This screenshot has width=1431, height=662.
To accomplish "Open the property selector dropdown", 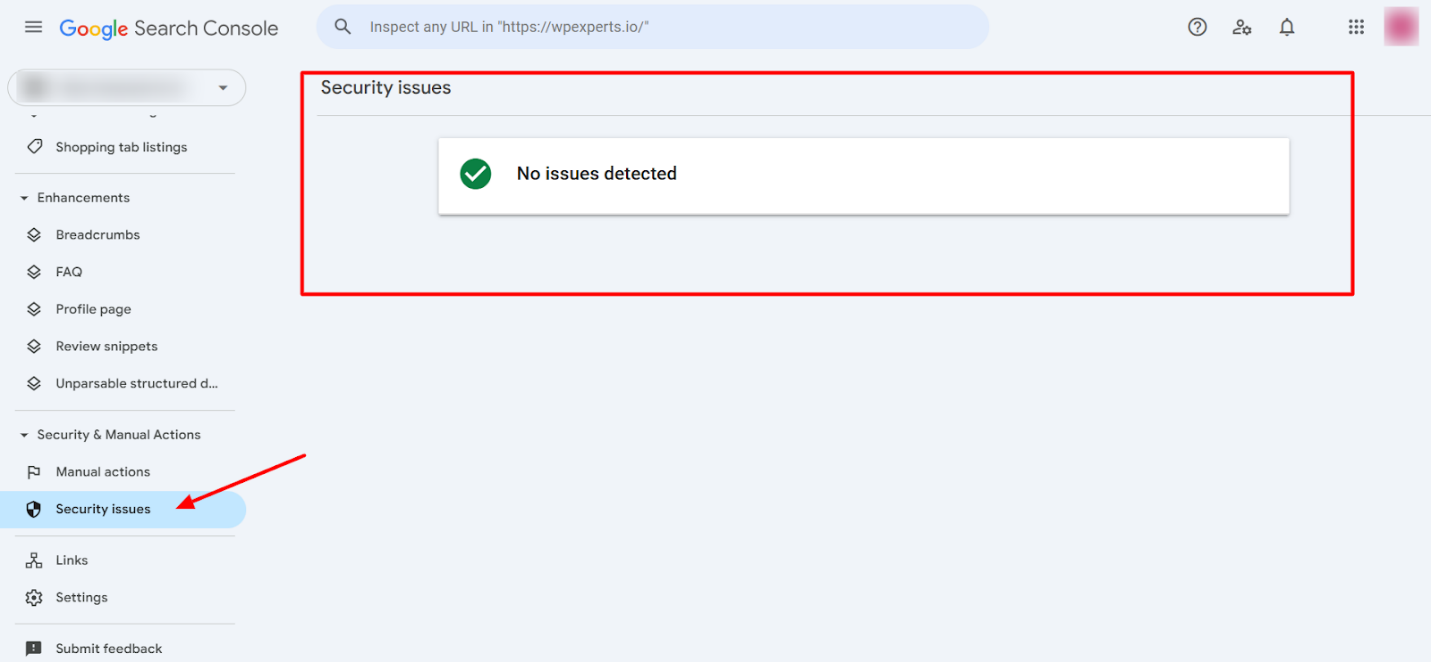I will tap(224, 87).
